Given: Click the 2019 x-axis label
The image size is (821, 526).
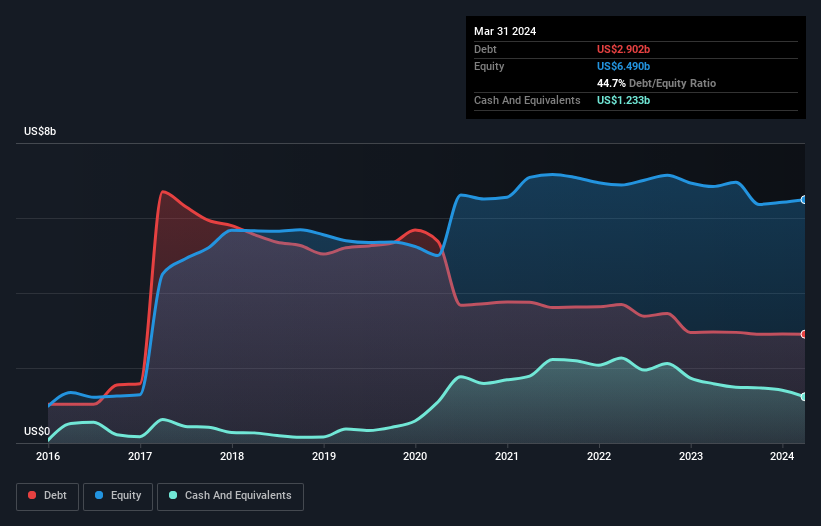Looking at the screenshot, I should [x=324, y=456].
